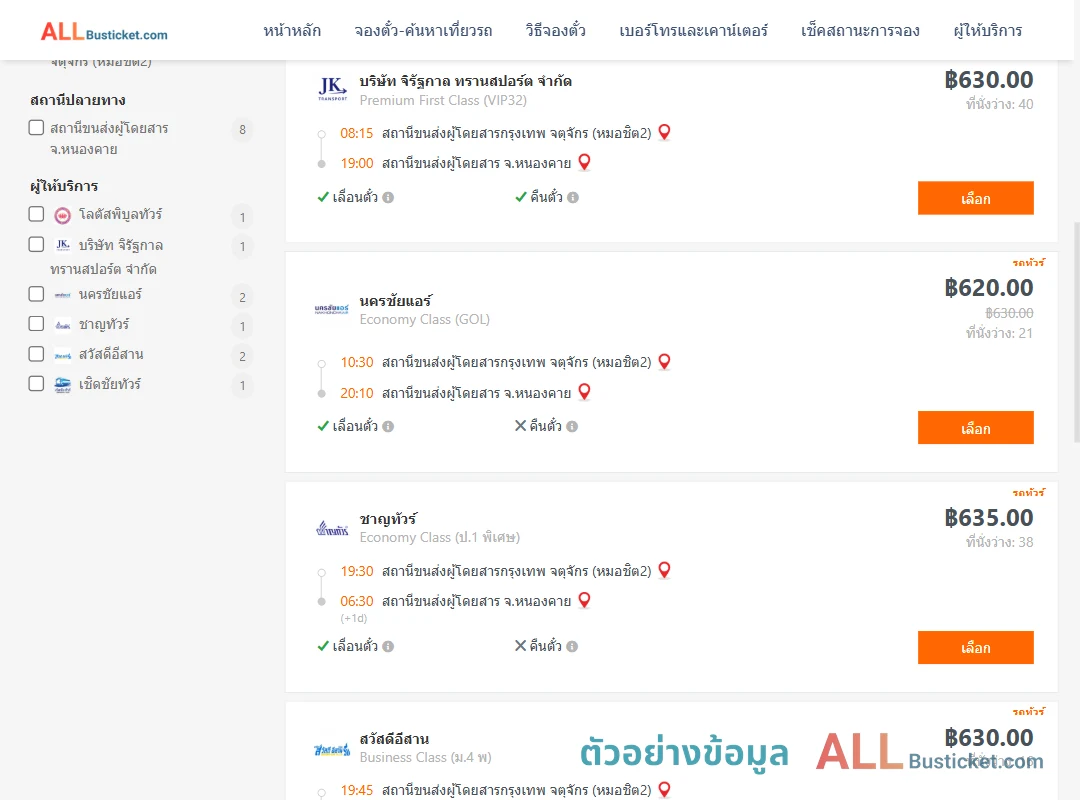Screen dimensions: 1080x800
Task: Click the ชาญทัวร์ logo in its result card
Action: [332, 529]
